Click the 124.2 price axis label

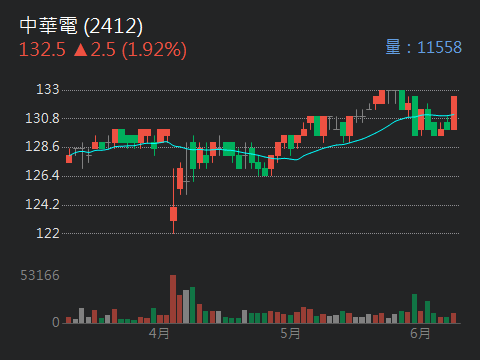coord(42,204)
